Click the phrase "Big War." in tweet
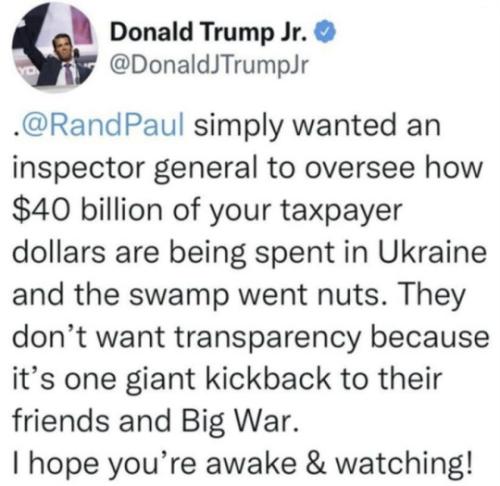 (239, 421)
